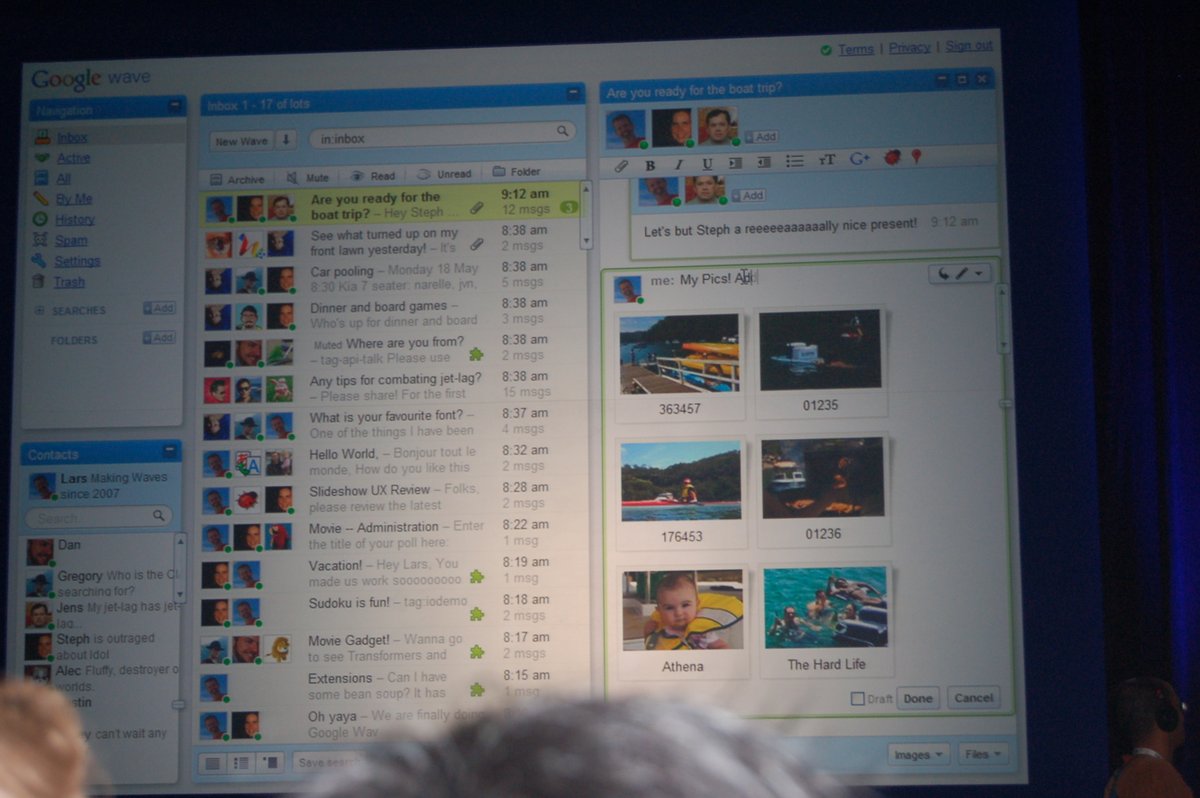The width and height of the screenshot is (1200, 798).
Task: Click the inbox list scrollbar
Action: [586, 214]
